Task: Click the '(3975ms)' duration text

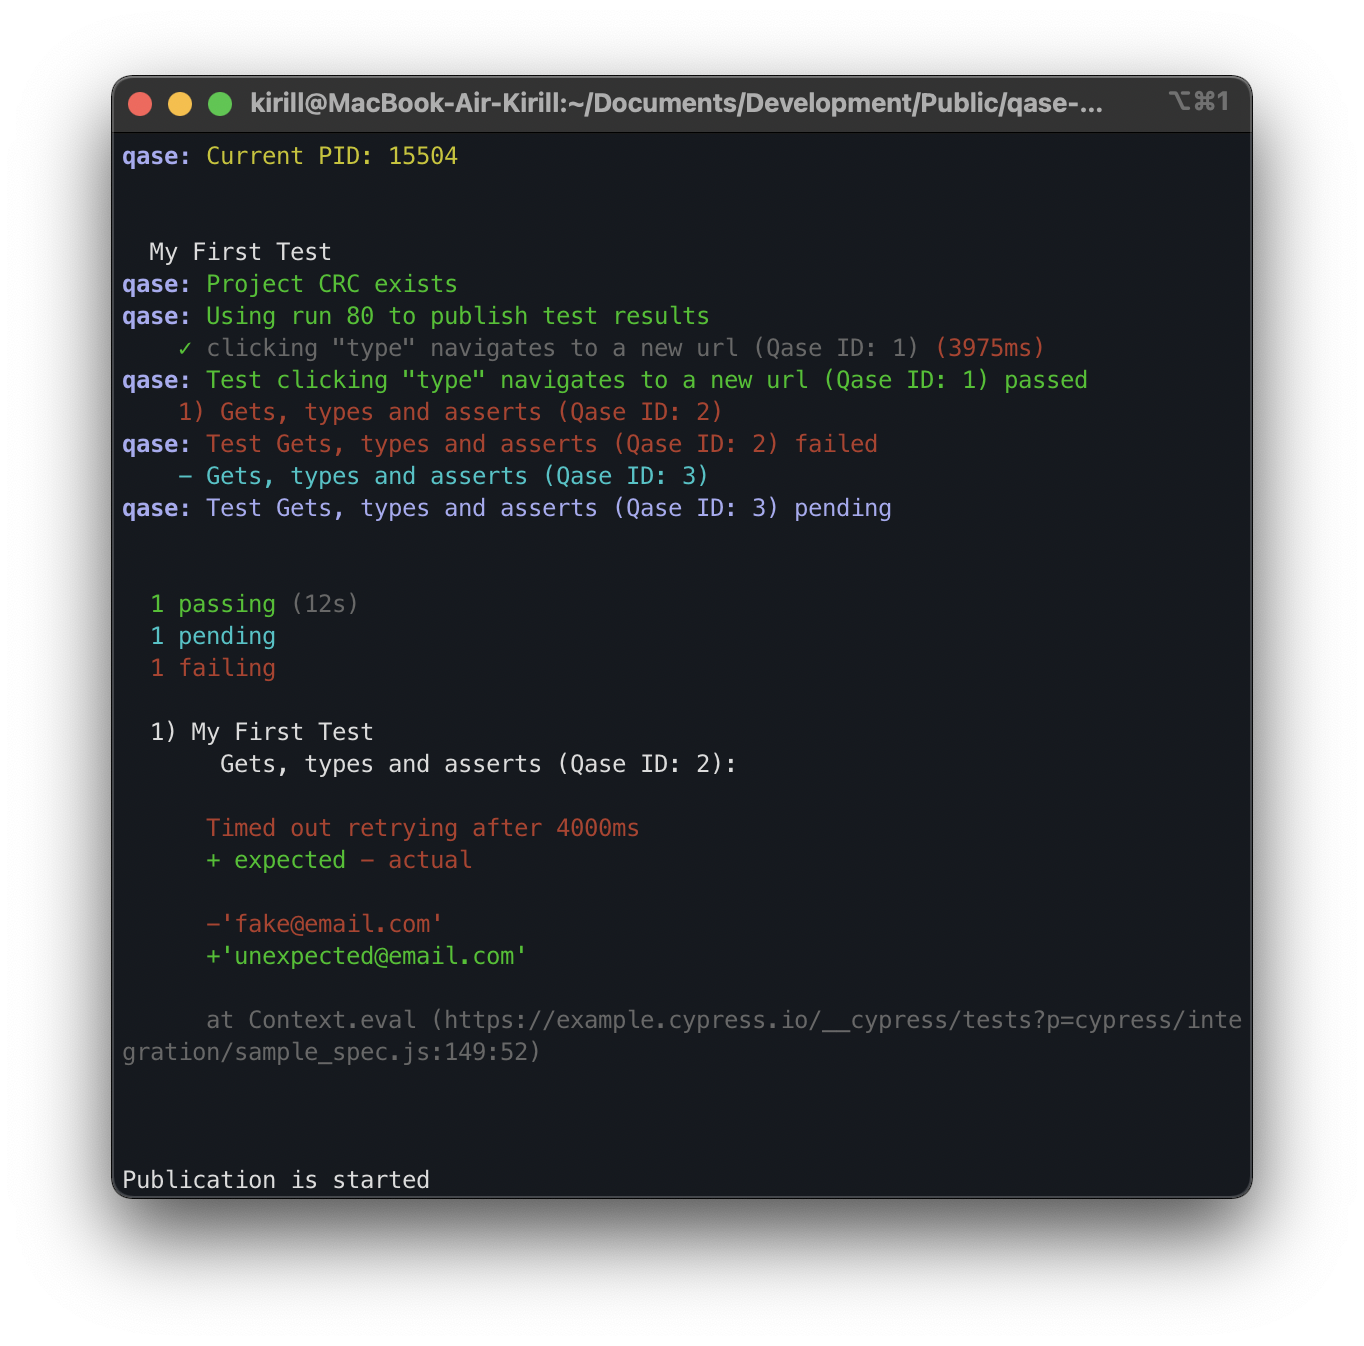Action: click(x=990, y=348)
